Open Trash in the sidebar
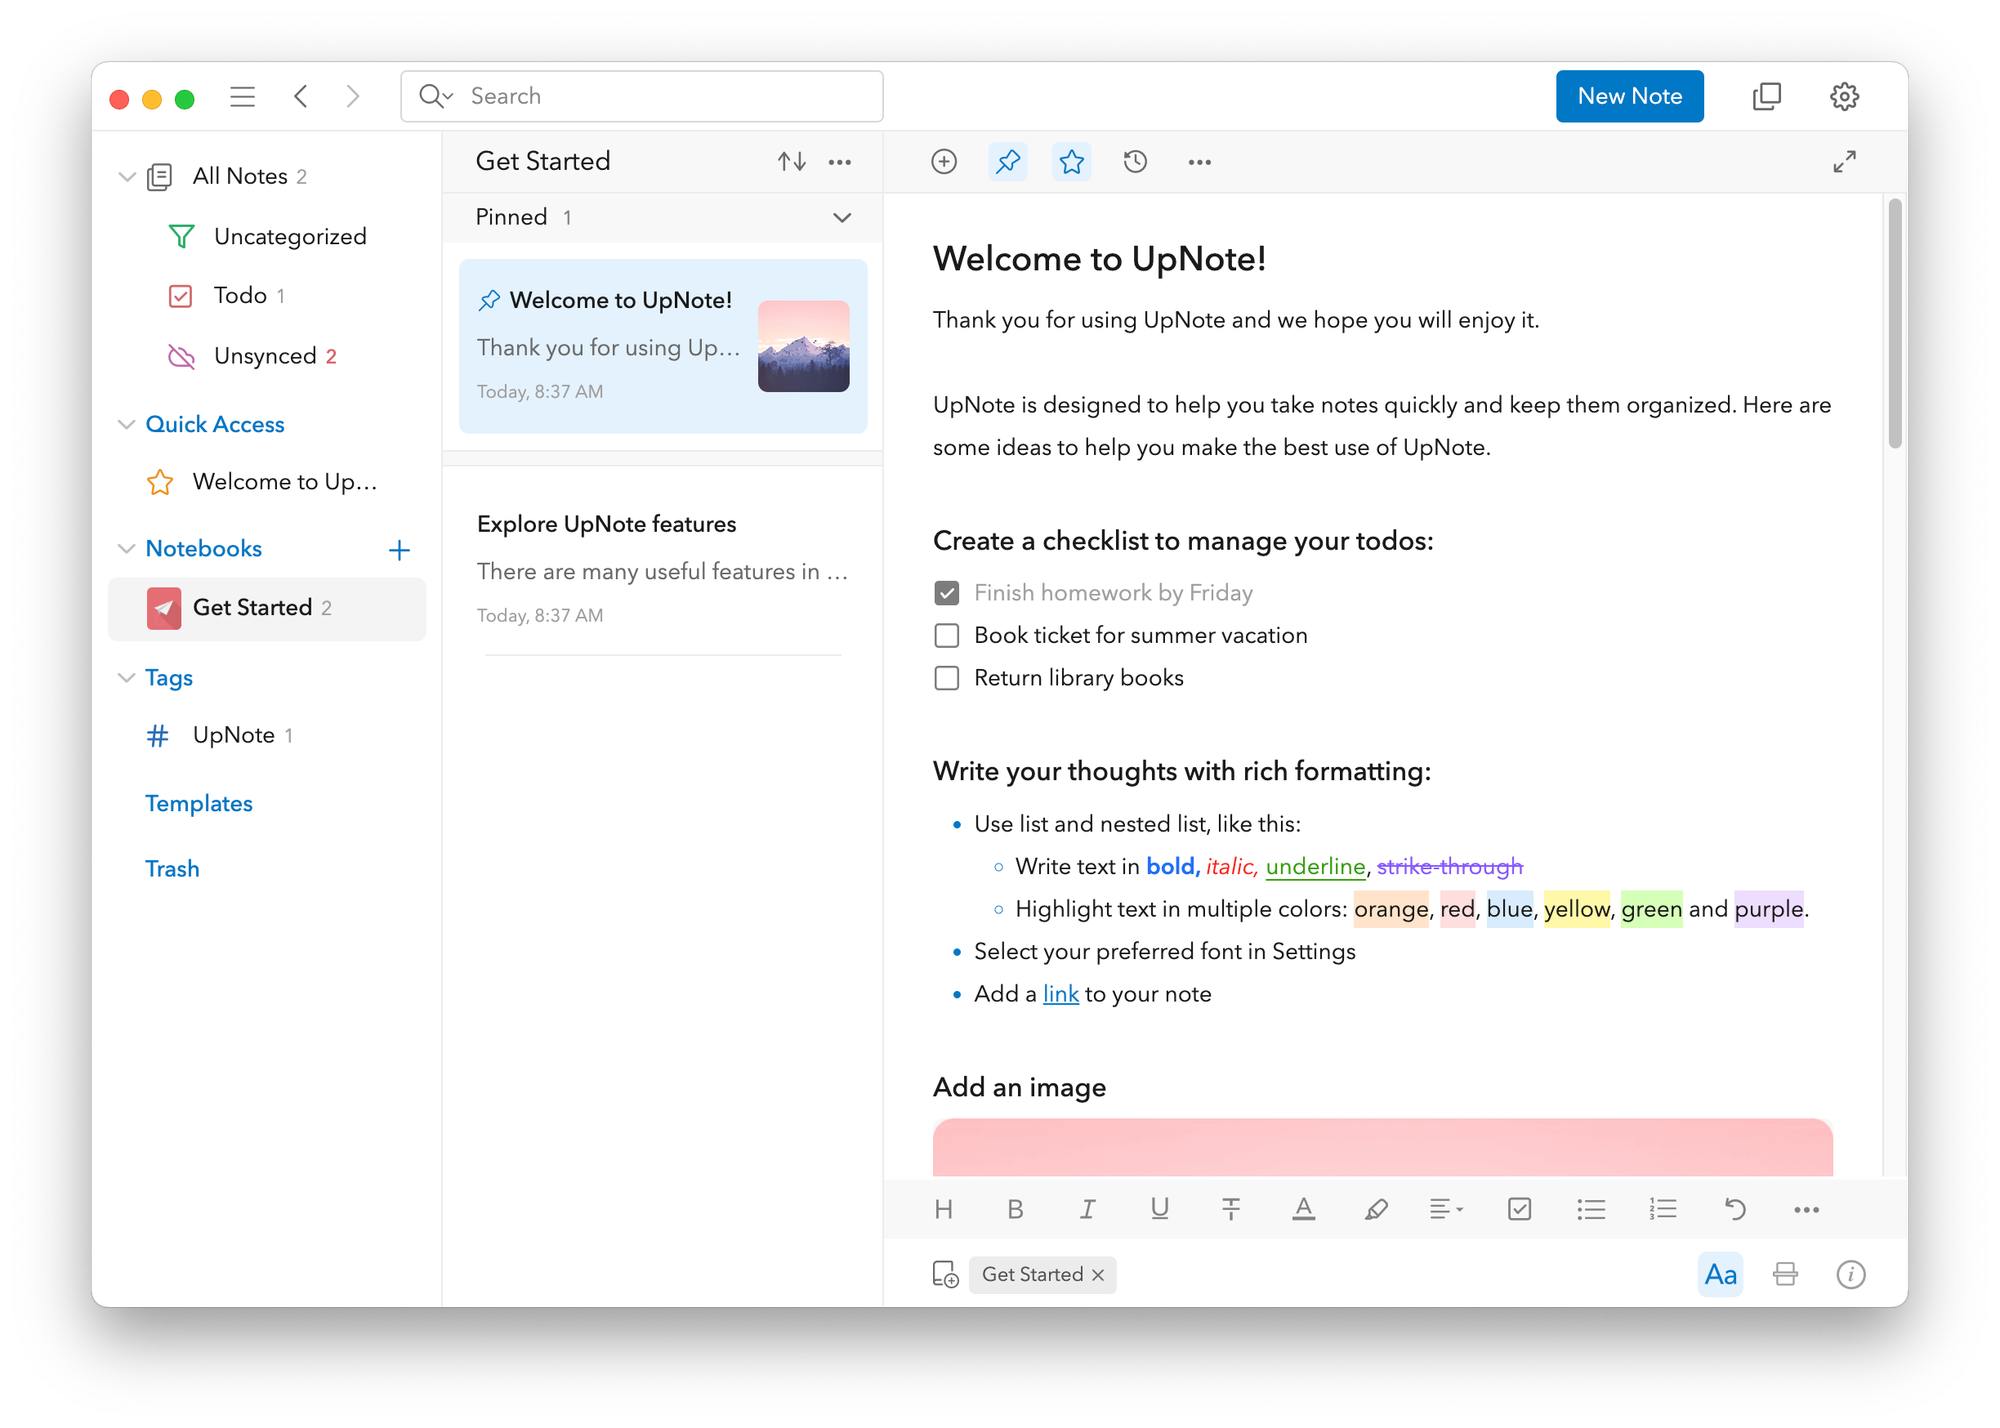The image size is (2000, 1428). coord(172,868)
